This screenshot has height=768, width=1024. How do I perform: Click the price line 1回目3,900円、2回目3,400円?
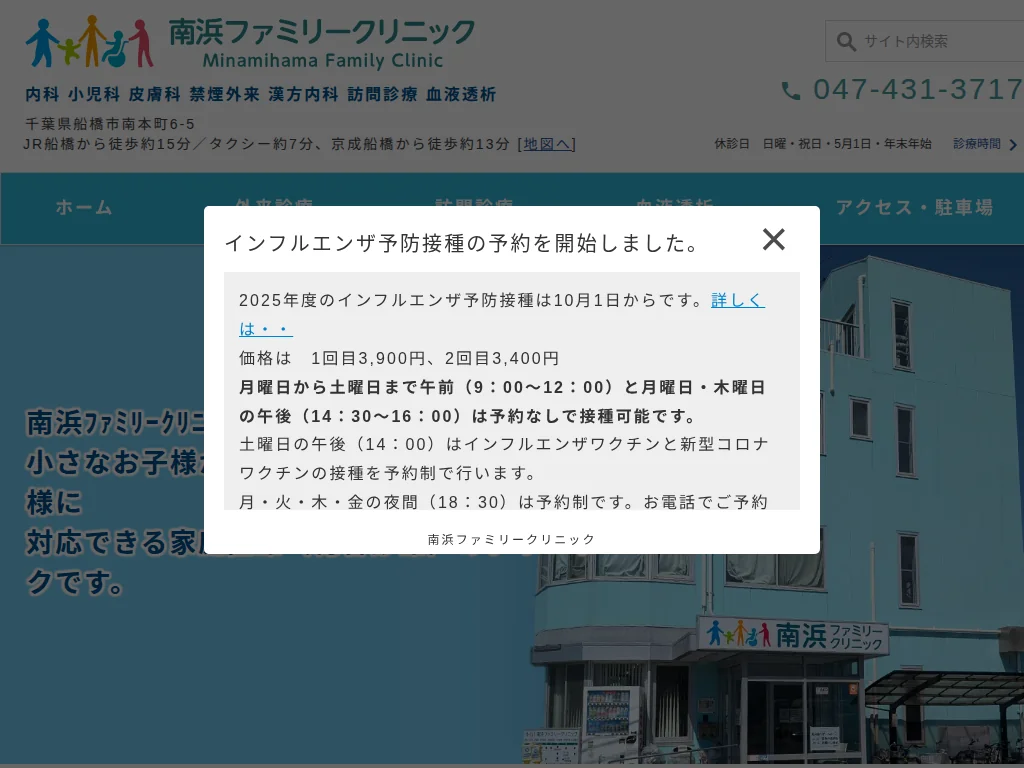(x=435, y=358)
